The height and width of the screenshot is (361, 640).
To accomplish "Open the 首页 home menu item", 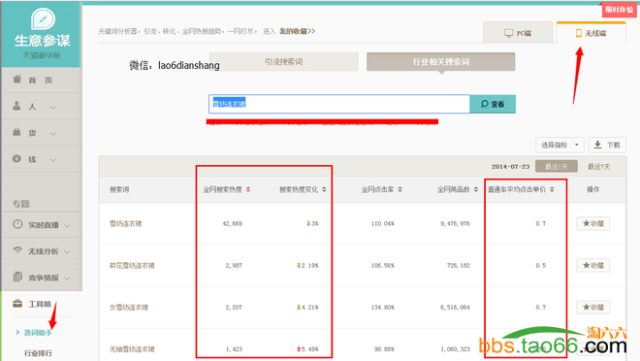I will 41,80.
